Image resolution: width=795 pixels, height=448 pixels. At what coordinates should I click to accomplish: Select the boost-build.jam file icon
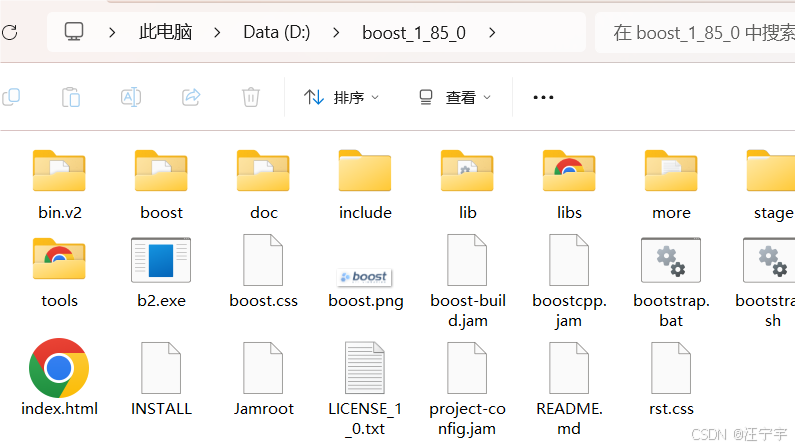point(467,260)
